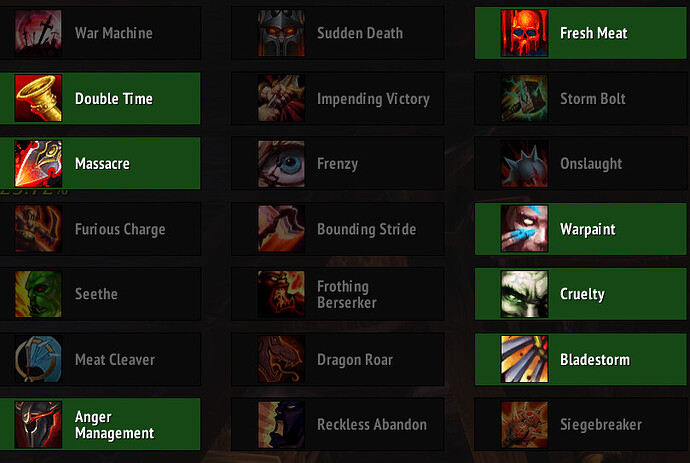Deselect the Warpaint talent
This screenshot has height=463, width=690.
click(x=582, y=229)
